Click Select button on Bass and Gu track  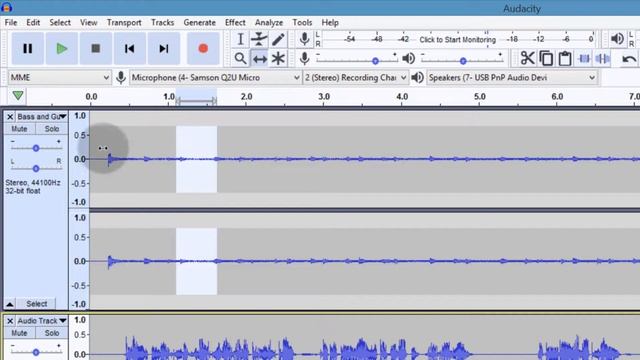click(37, 304)
